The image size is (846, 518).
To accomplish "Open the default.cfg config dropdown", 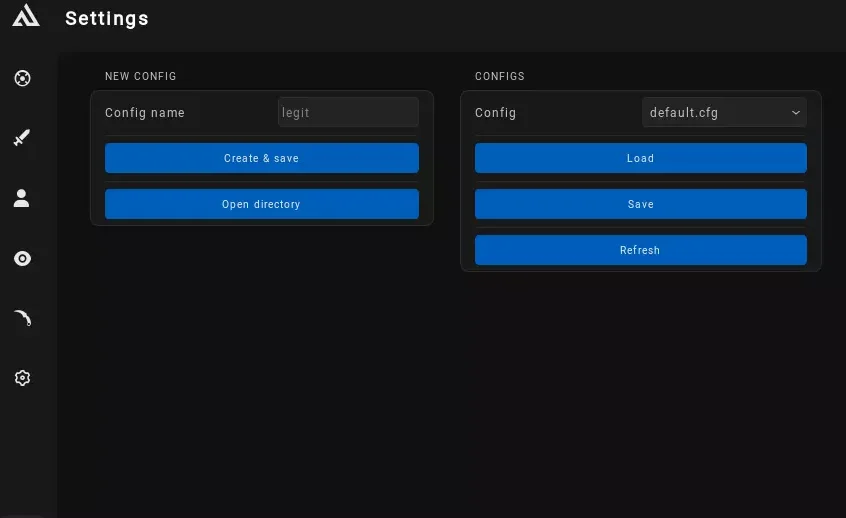I will click(x=715, y=112).
